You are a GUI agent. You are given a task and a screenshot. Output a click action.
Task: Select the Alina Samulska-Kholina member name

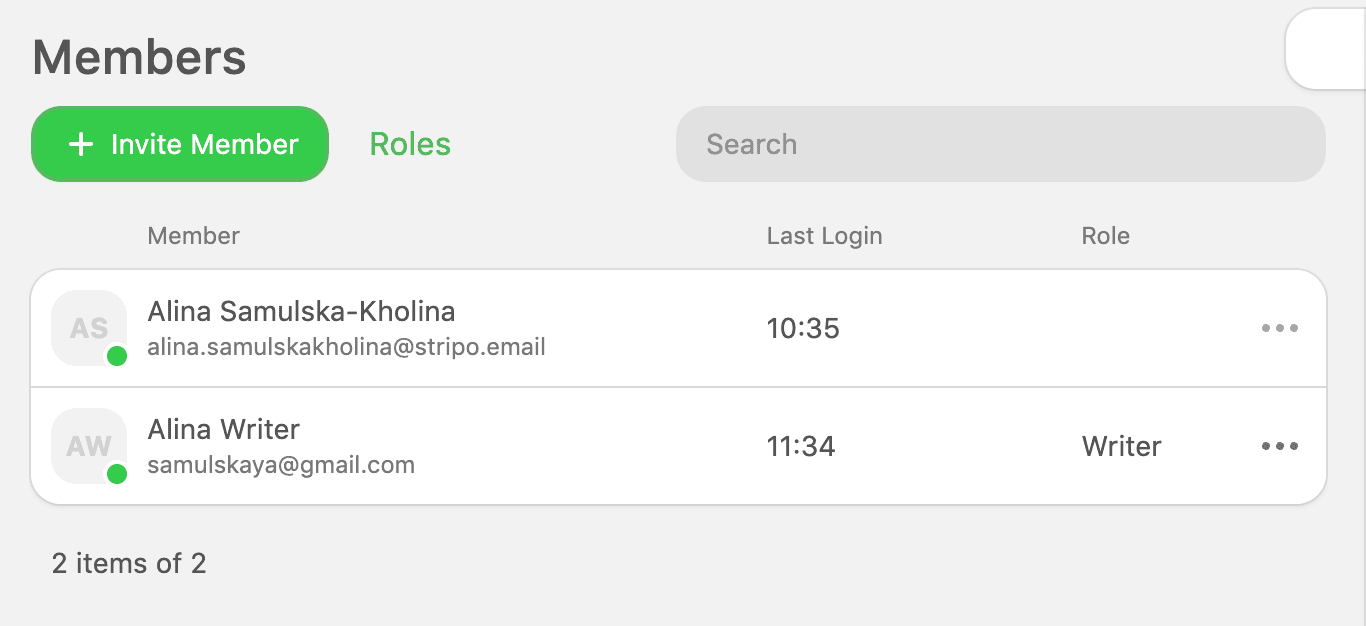click(301, 312)
